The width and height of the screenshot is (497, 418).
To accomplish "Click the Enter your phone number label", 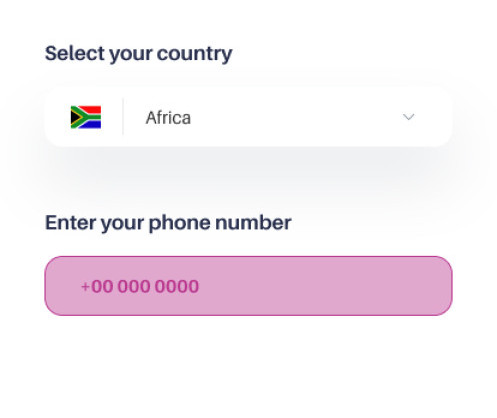I will 168,223.
